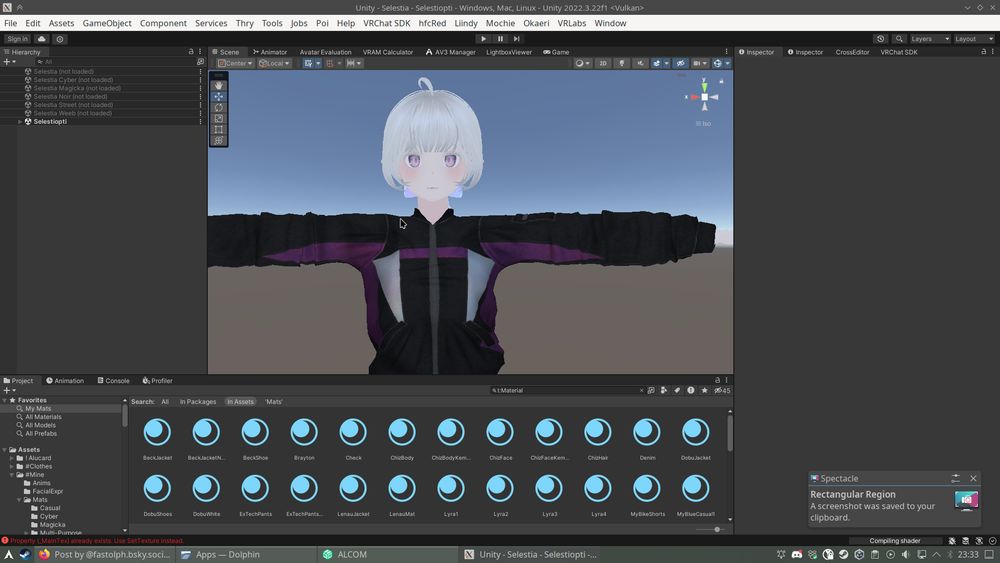This screenshot has height=563, width=1000.
Task: Toggle scene audio
Action: click(x=640, y=63)
